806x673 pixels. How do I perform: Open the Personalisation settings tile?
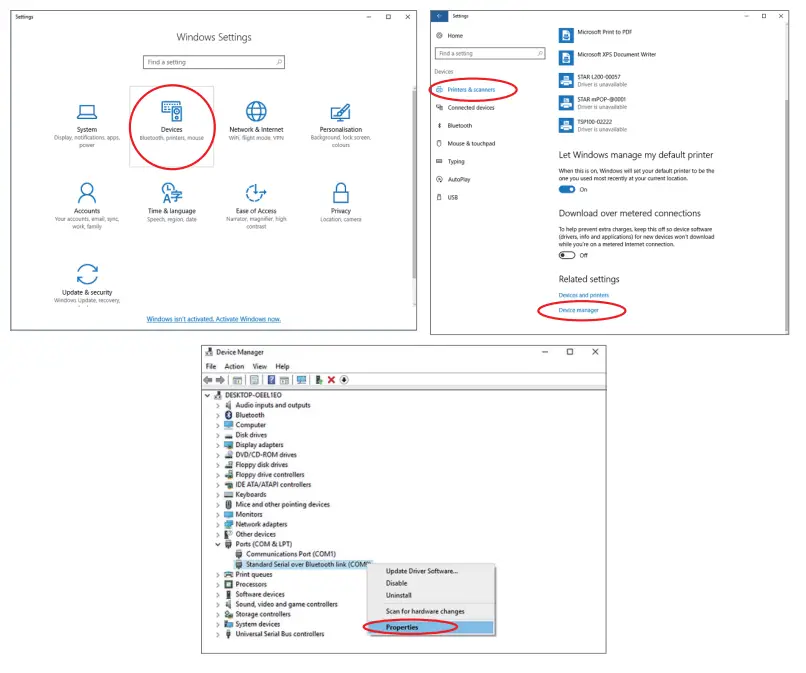(x=340, y=126)
